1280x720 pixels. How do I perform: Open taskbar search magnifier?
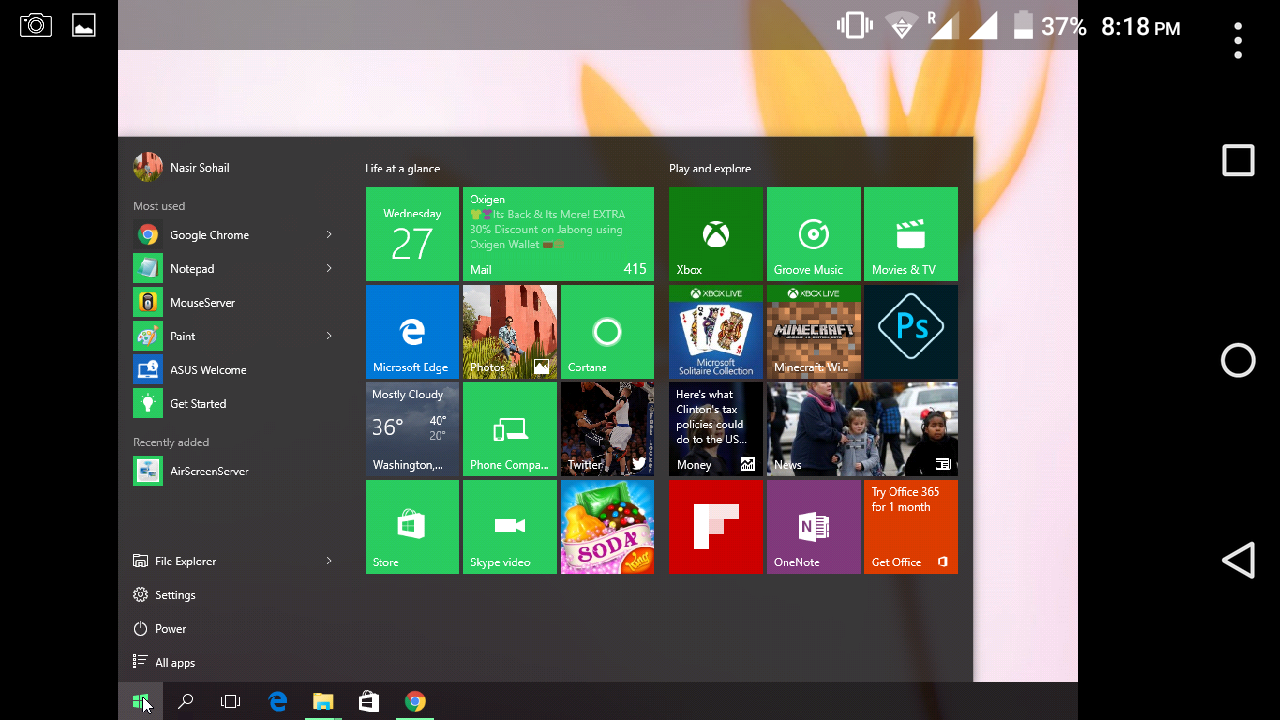coord(185,702)
